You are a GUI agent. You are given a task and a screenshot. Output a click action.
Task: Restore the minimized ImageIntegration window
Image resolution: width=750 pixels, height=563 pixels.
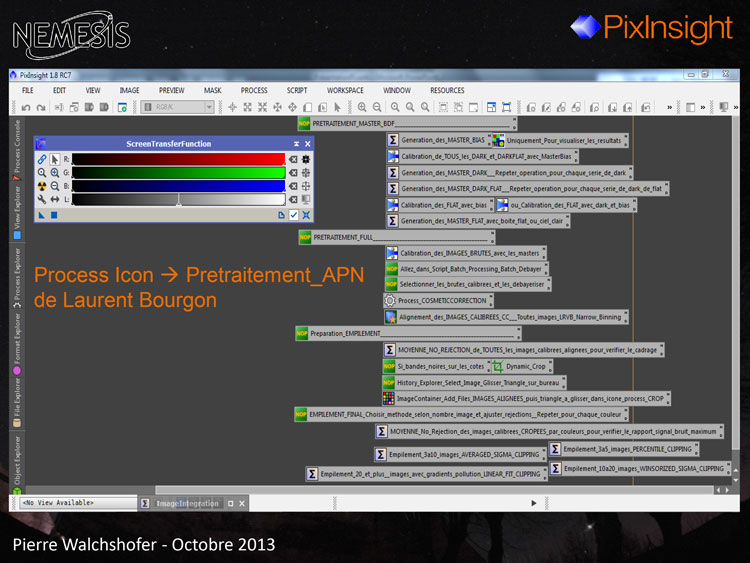(232, 503)
